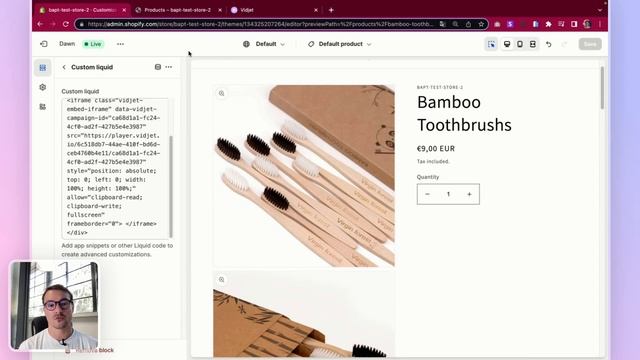
Task: Click the exit editor icon beside Dawn
Action: [44, 44]
